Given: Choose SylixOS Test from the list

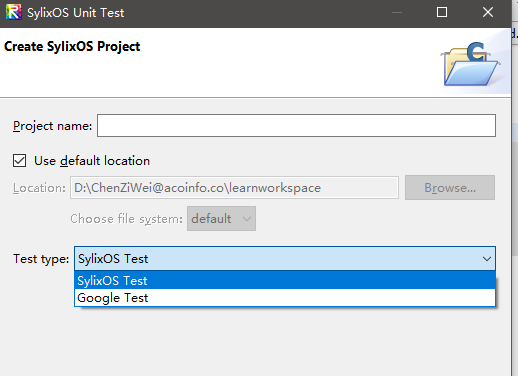Looking at the screenshot, I should [285, 280].
